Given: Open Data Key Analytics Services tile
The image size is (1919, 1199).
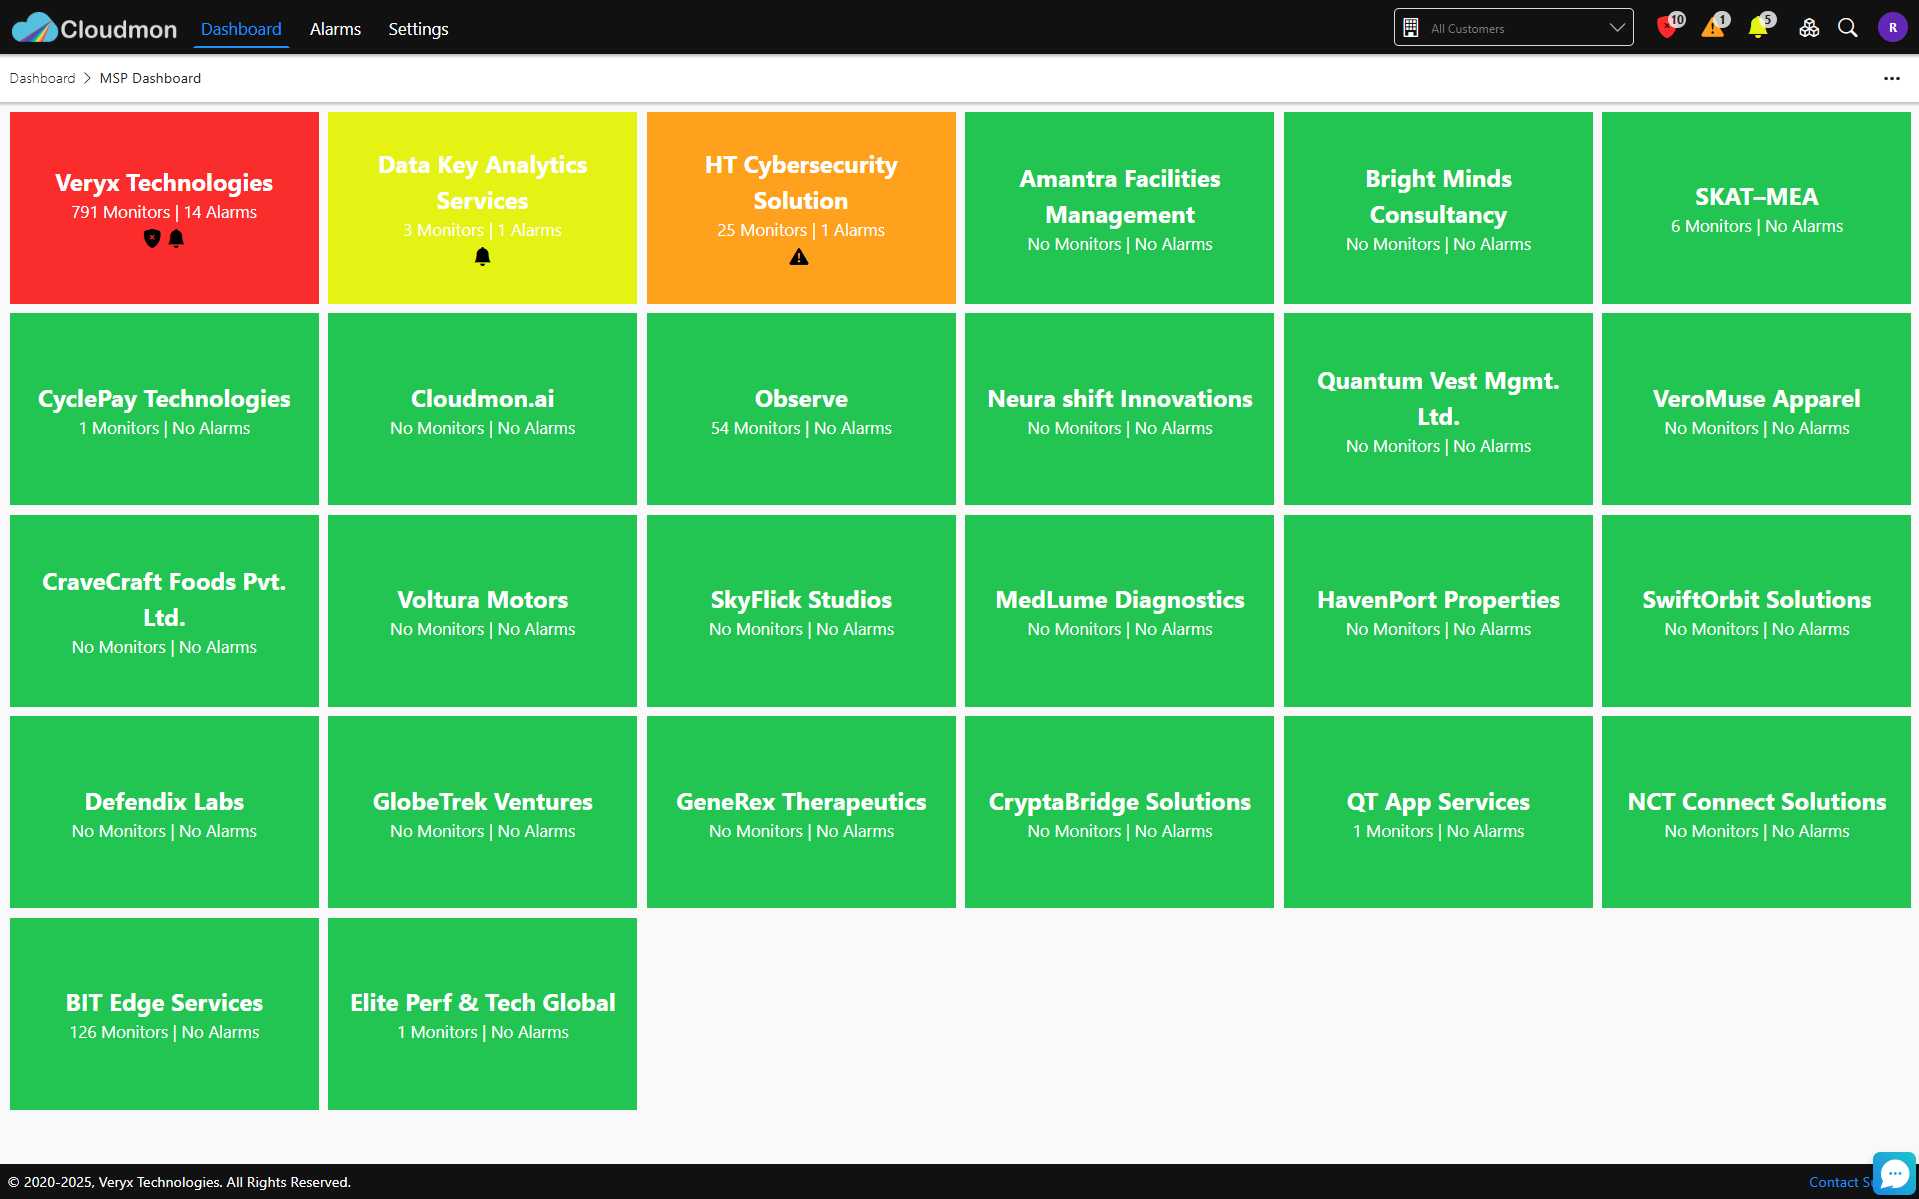Looking at the screenshot, I should [482, 208].
